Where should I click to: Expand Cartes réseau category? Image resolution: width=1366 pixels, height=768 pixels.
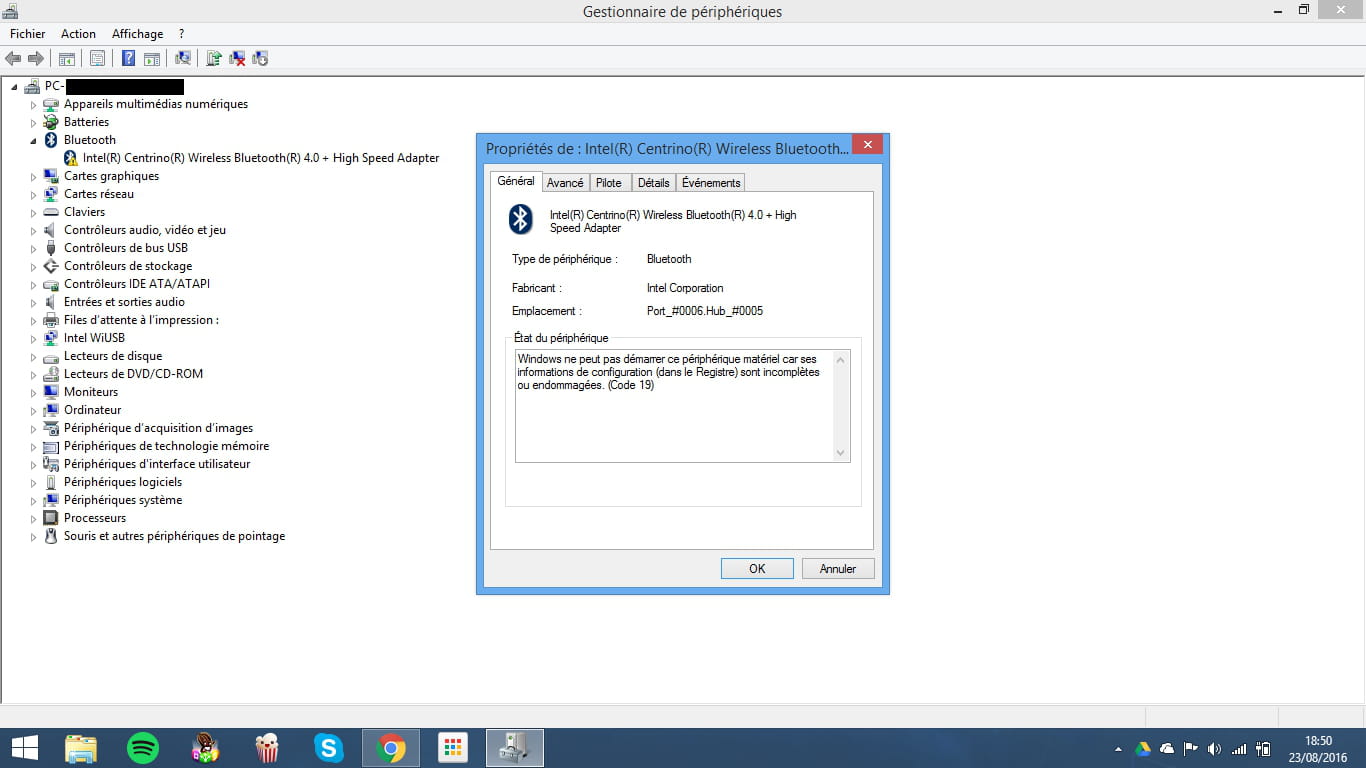pyautogui.click(x=33, y=195)
